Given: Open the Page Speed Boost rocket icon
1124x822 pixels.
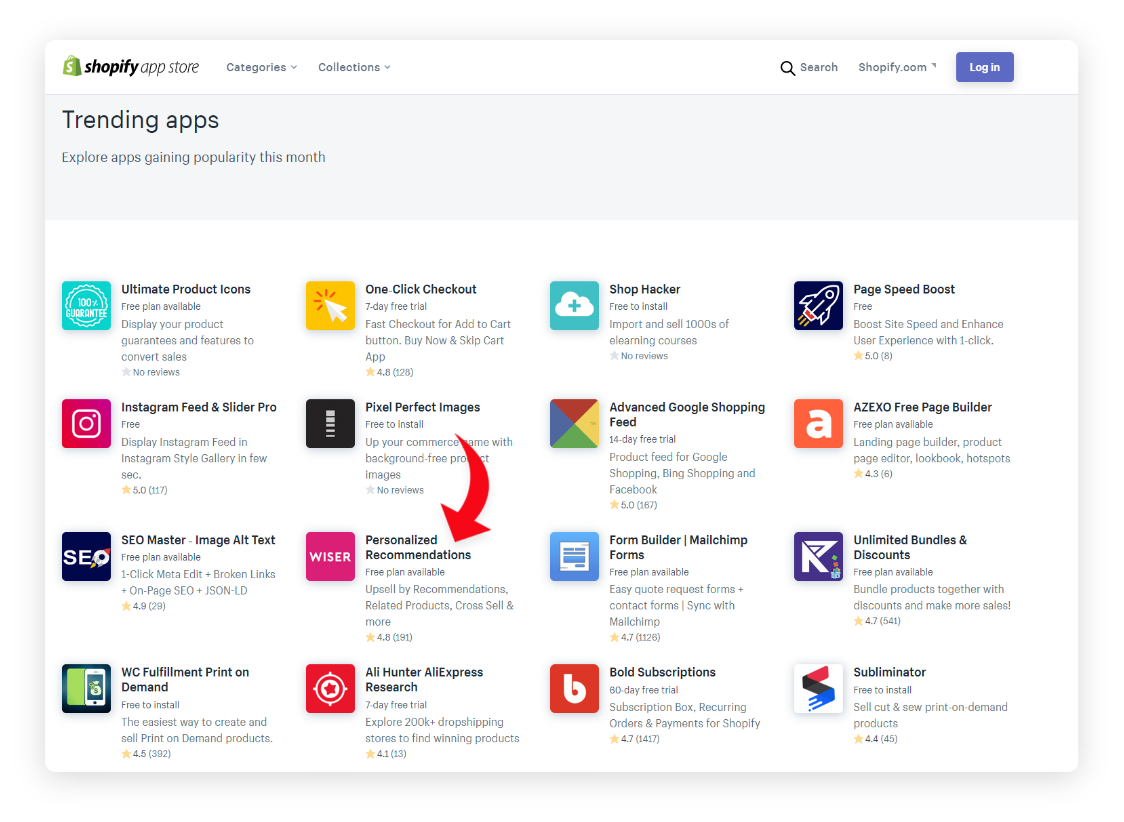Looking at the screenshot, I should coord(819,305).
